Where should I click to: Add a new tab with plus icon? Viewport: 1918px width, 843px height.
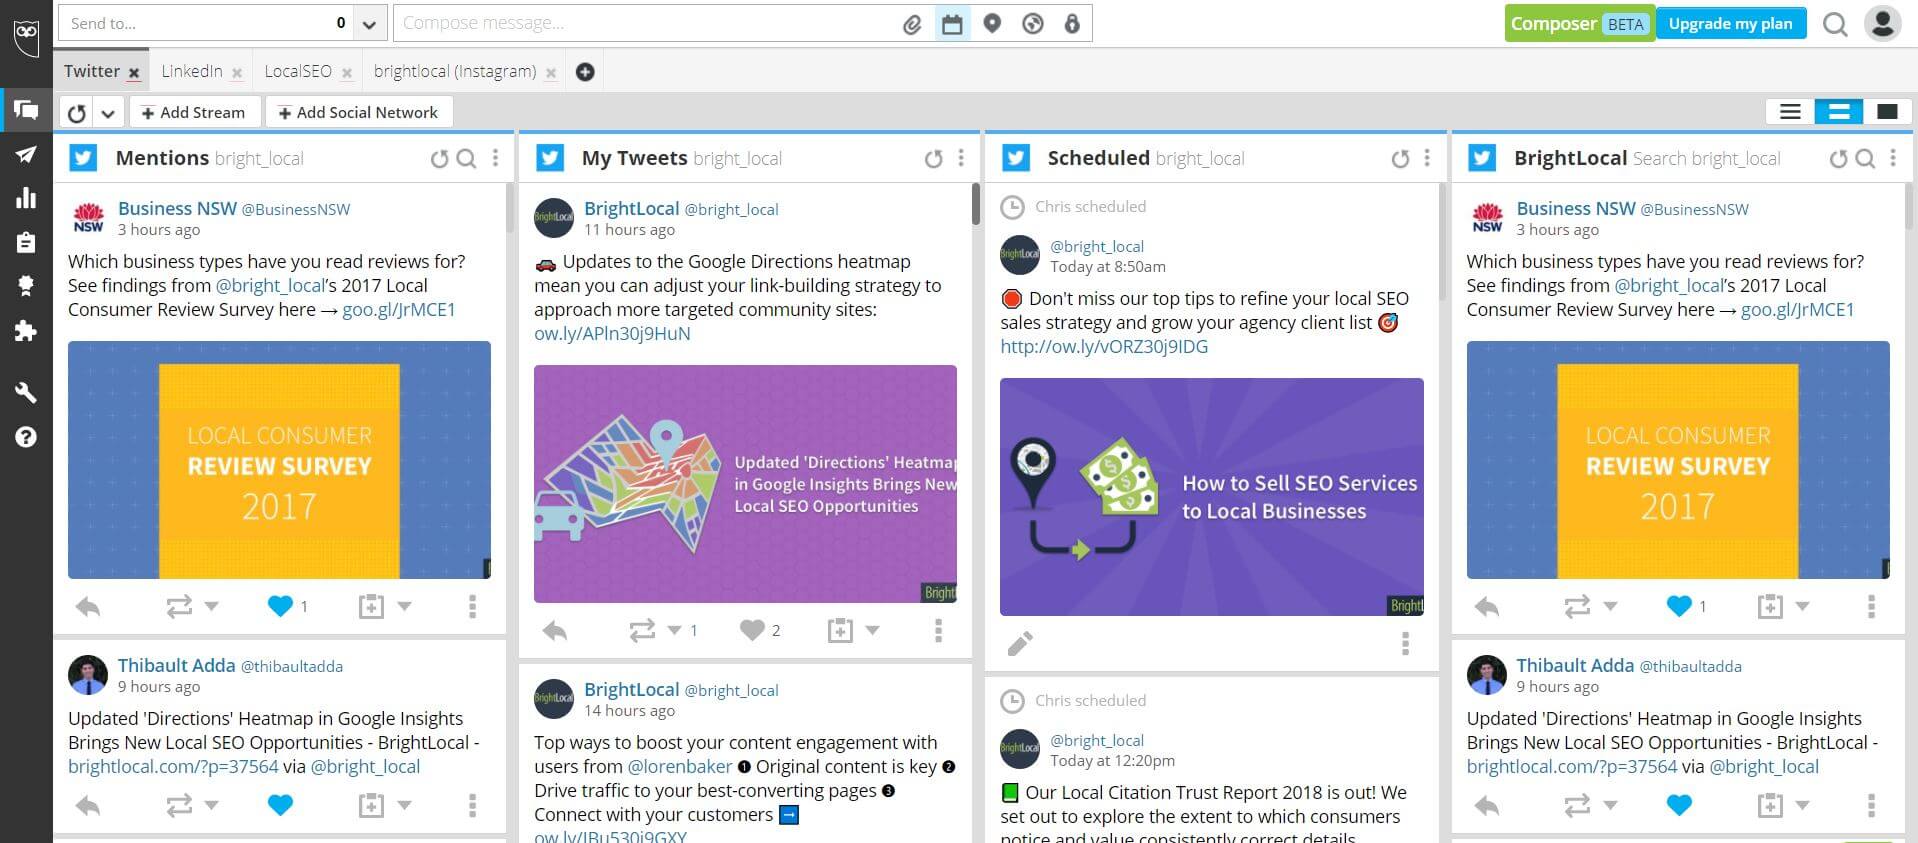[x=585, y=72]
